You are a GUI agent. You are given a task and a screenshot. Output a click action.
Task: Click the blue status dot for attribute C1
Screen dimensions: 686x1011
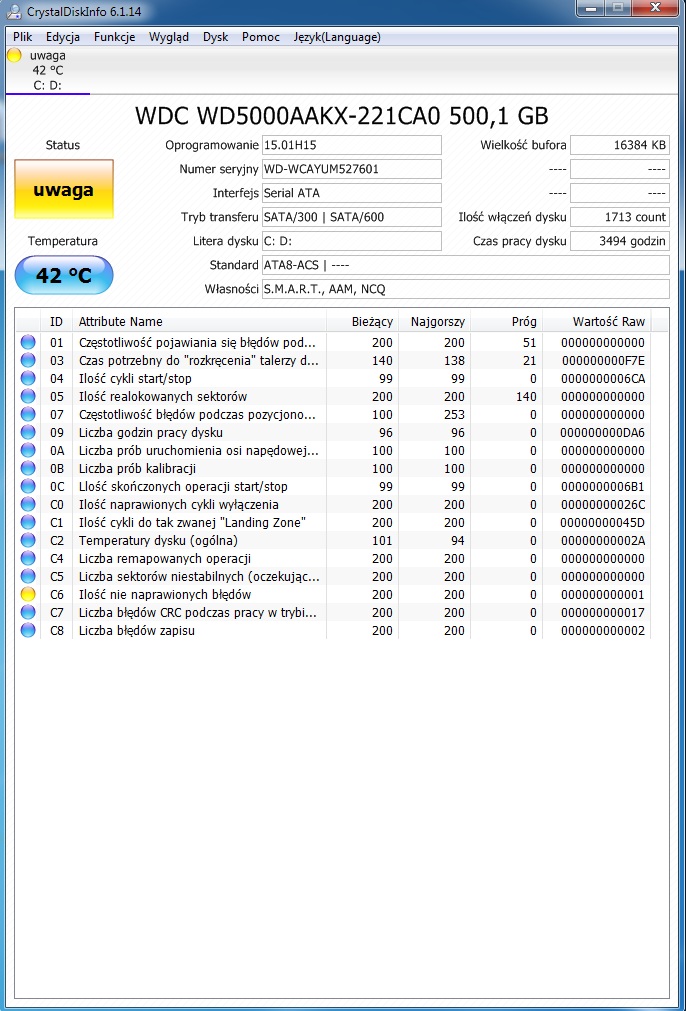click(28, 523)
